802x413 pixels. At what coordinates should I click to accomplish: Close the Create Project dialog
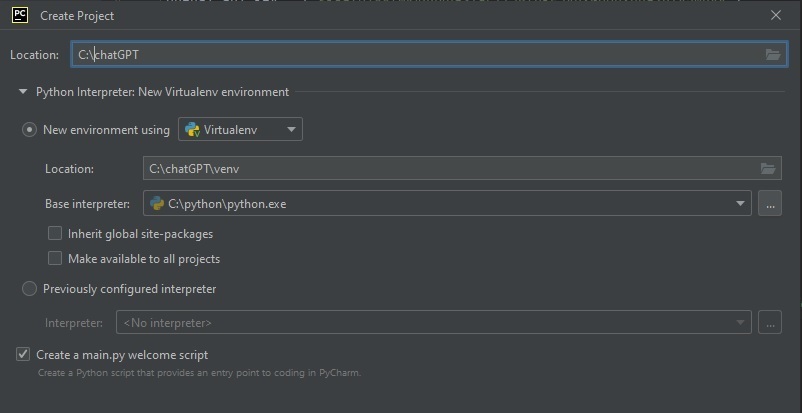(x=776, y=15)
